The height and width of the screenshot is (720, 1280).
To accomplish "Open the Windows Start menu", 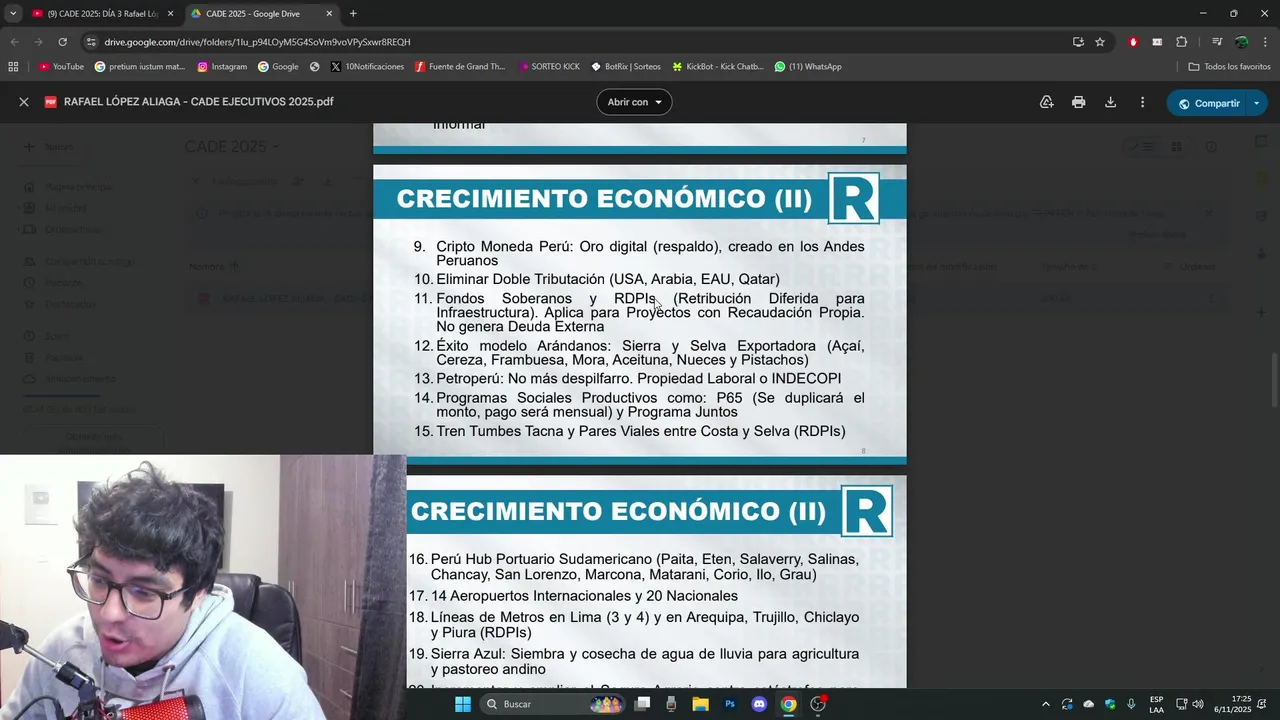I will click(x=462, y=704).
